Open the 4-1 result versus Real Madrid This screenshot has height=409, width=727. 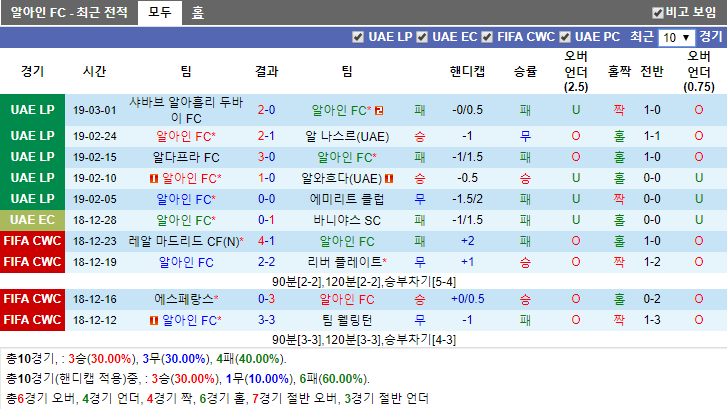click(x=267, y=241)
